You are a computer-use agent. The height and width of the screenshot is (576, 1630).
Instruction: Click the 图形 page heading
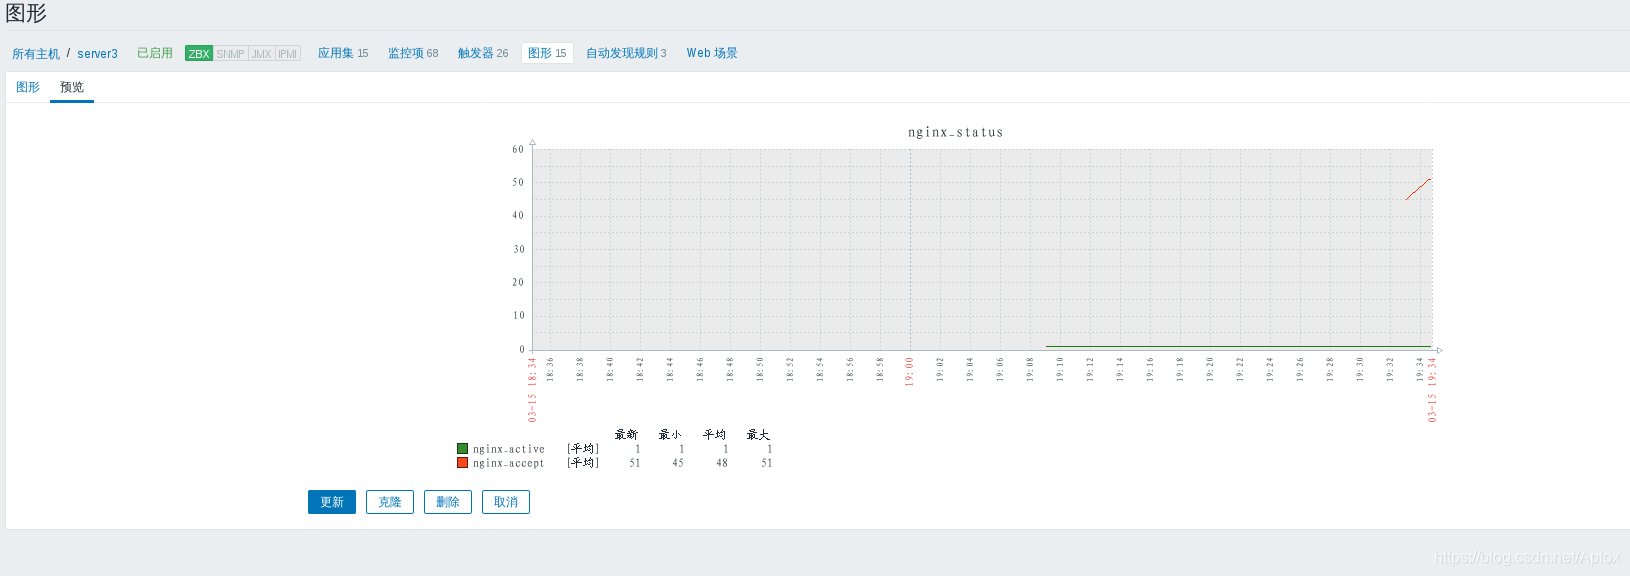26,14
